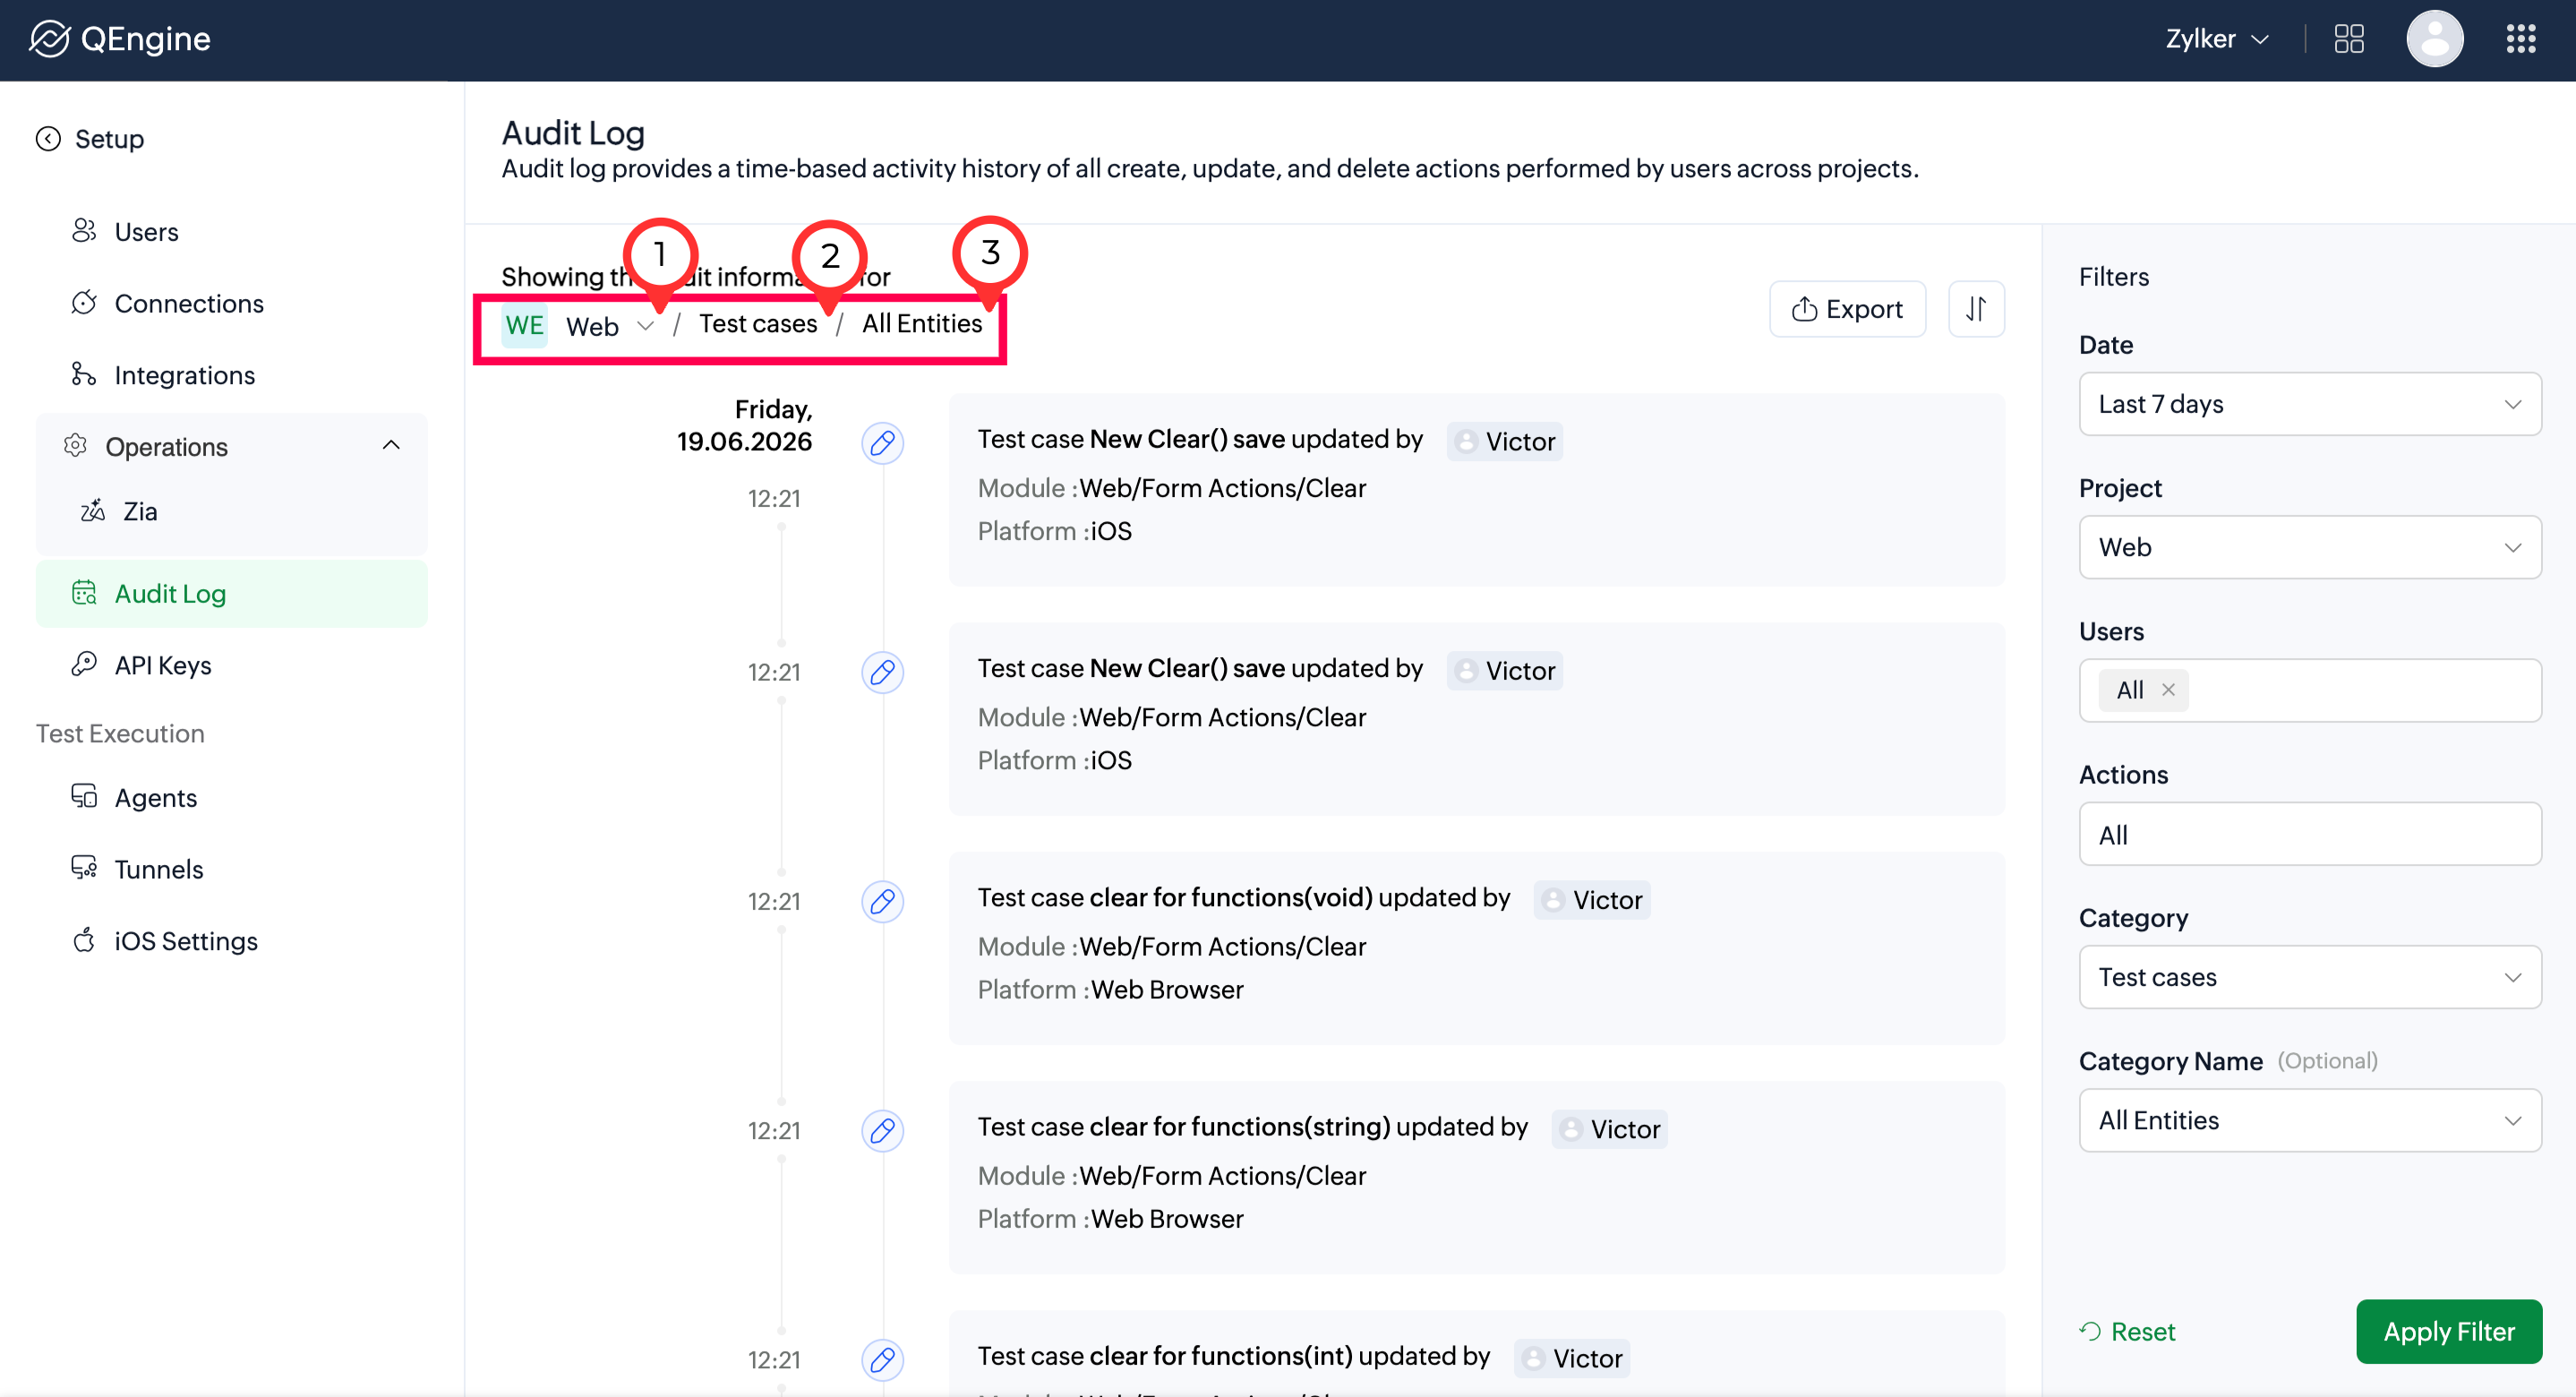Toggle the sort order arrows button

[x=1976, y=309]
